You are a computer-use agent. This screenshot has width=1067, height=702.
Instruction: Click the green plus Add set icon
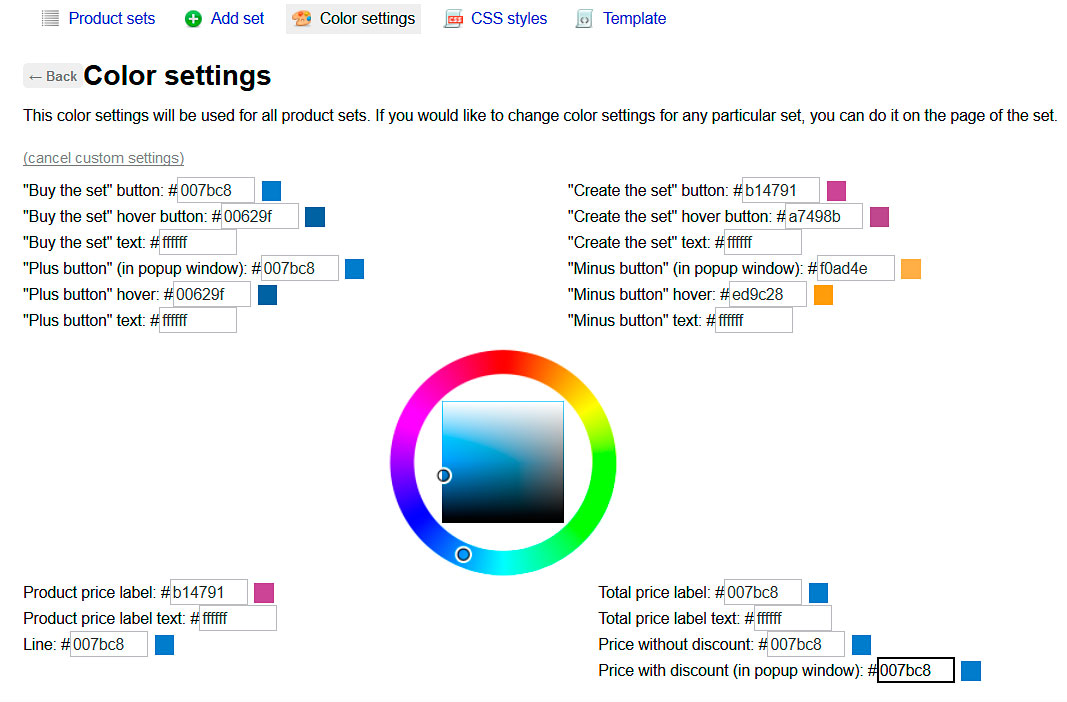click(x=193, y=19)
